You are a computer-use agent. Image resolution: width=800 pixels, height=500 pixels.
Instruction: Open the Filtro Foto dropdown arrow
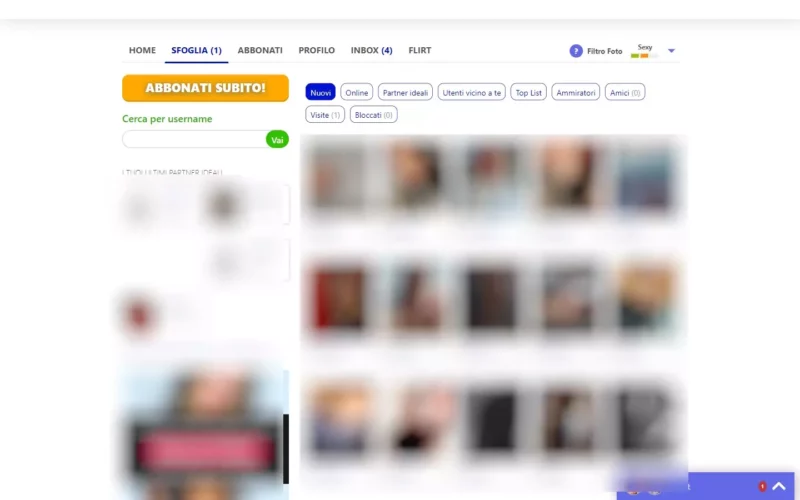672,51
